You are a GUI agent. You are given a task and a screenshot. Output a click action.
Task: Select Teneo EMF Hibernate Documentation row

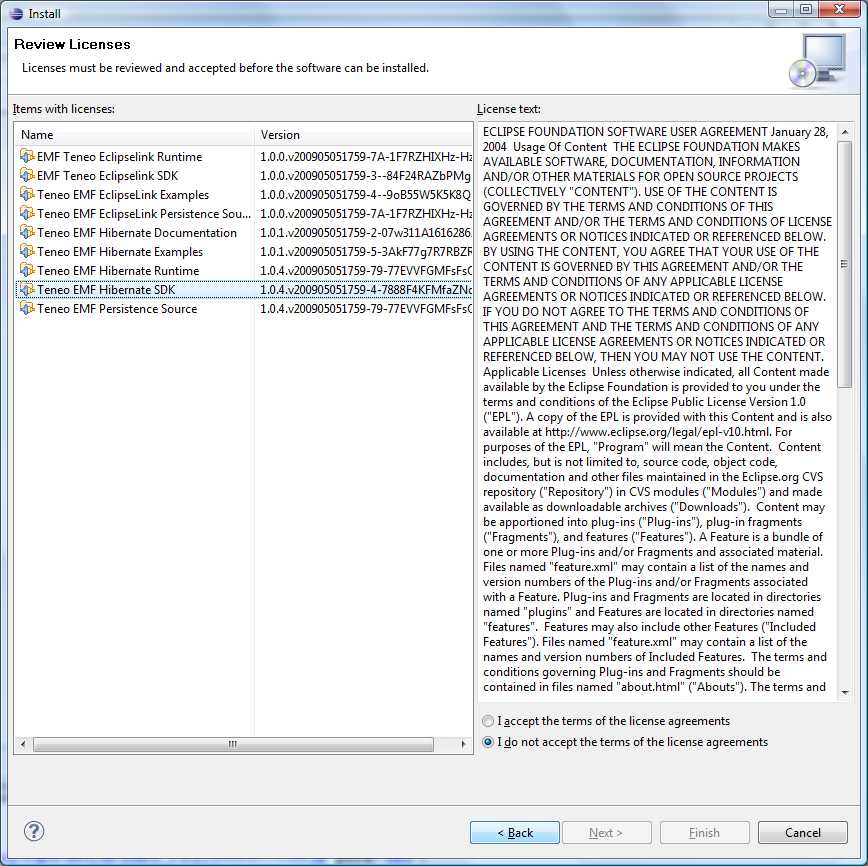tap(244, 233)
